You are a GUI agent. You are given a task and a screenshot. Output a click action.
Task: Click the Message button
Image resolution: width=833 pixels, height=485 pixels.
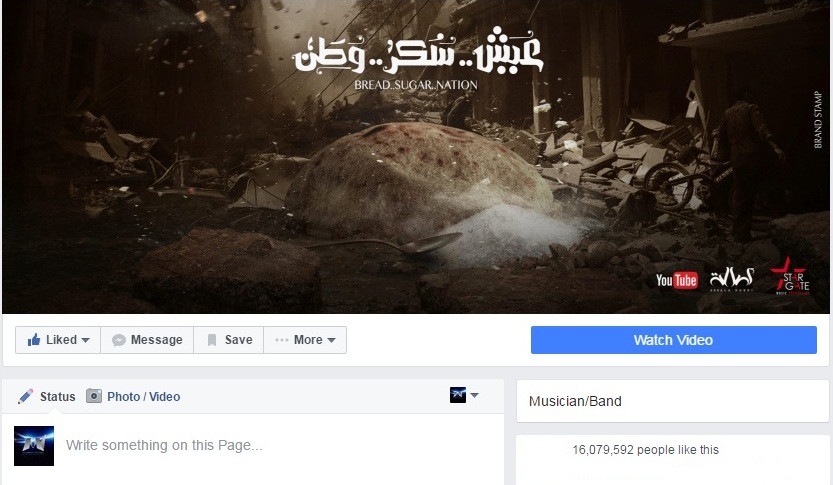pyautogui.click(x=147, y=340)
